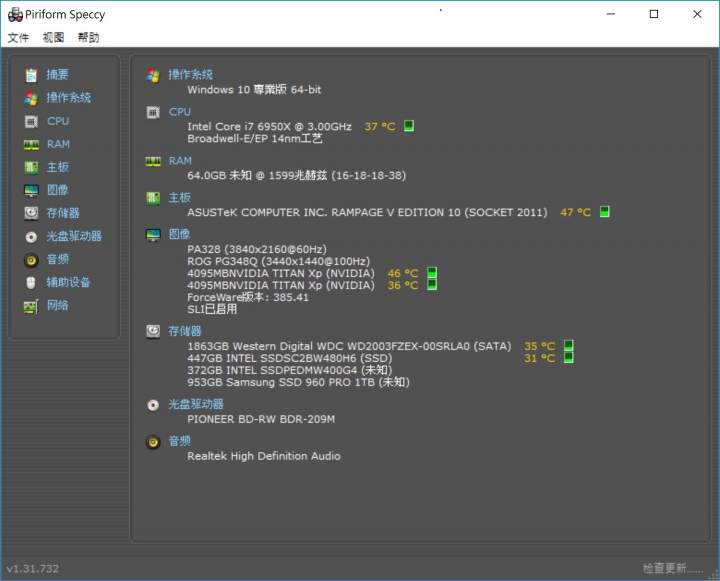Open the 音频 section heading link
The height and width of the screenshot is (581, 720).
180,441
